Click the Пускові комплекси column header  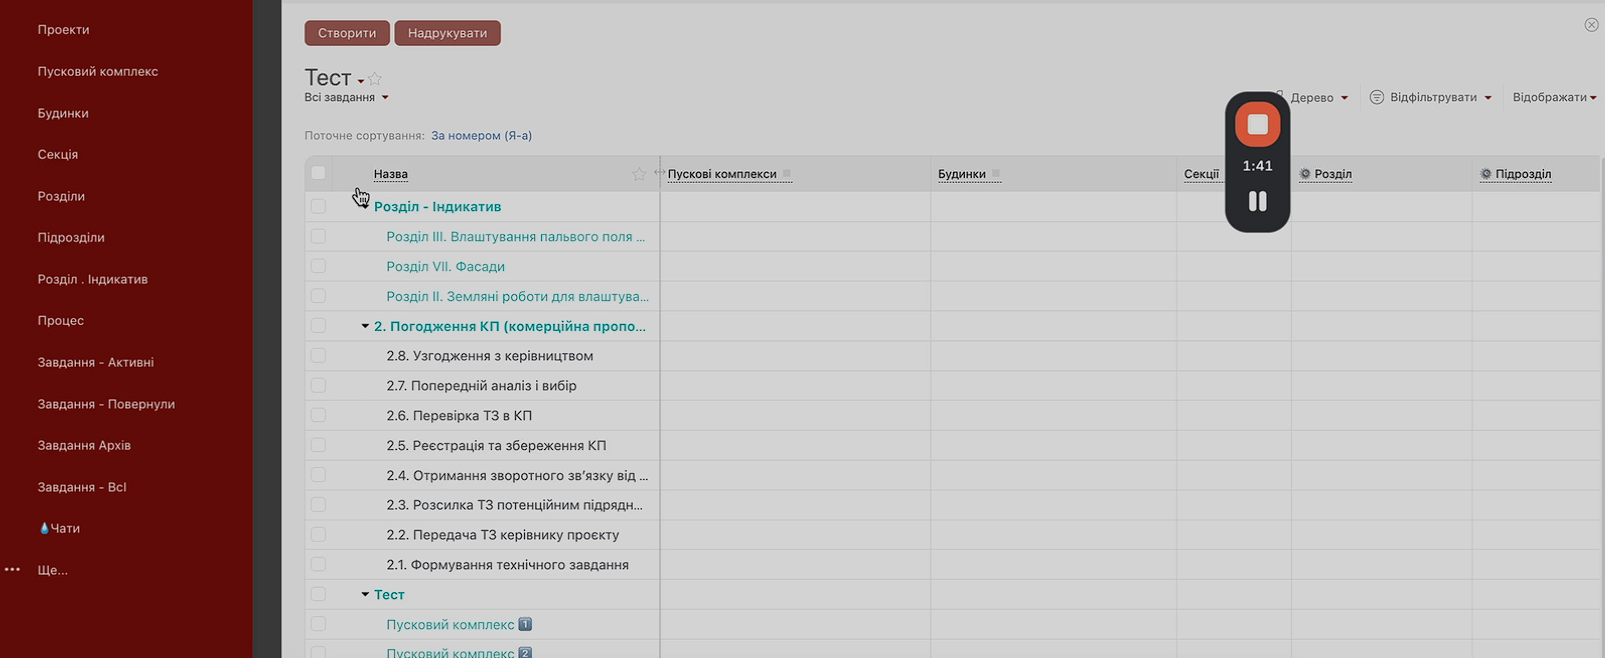click(722, 174)
